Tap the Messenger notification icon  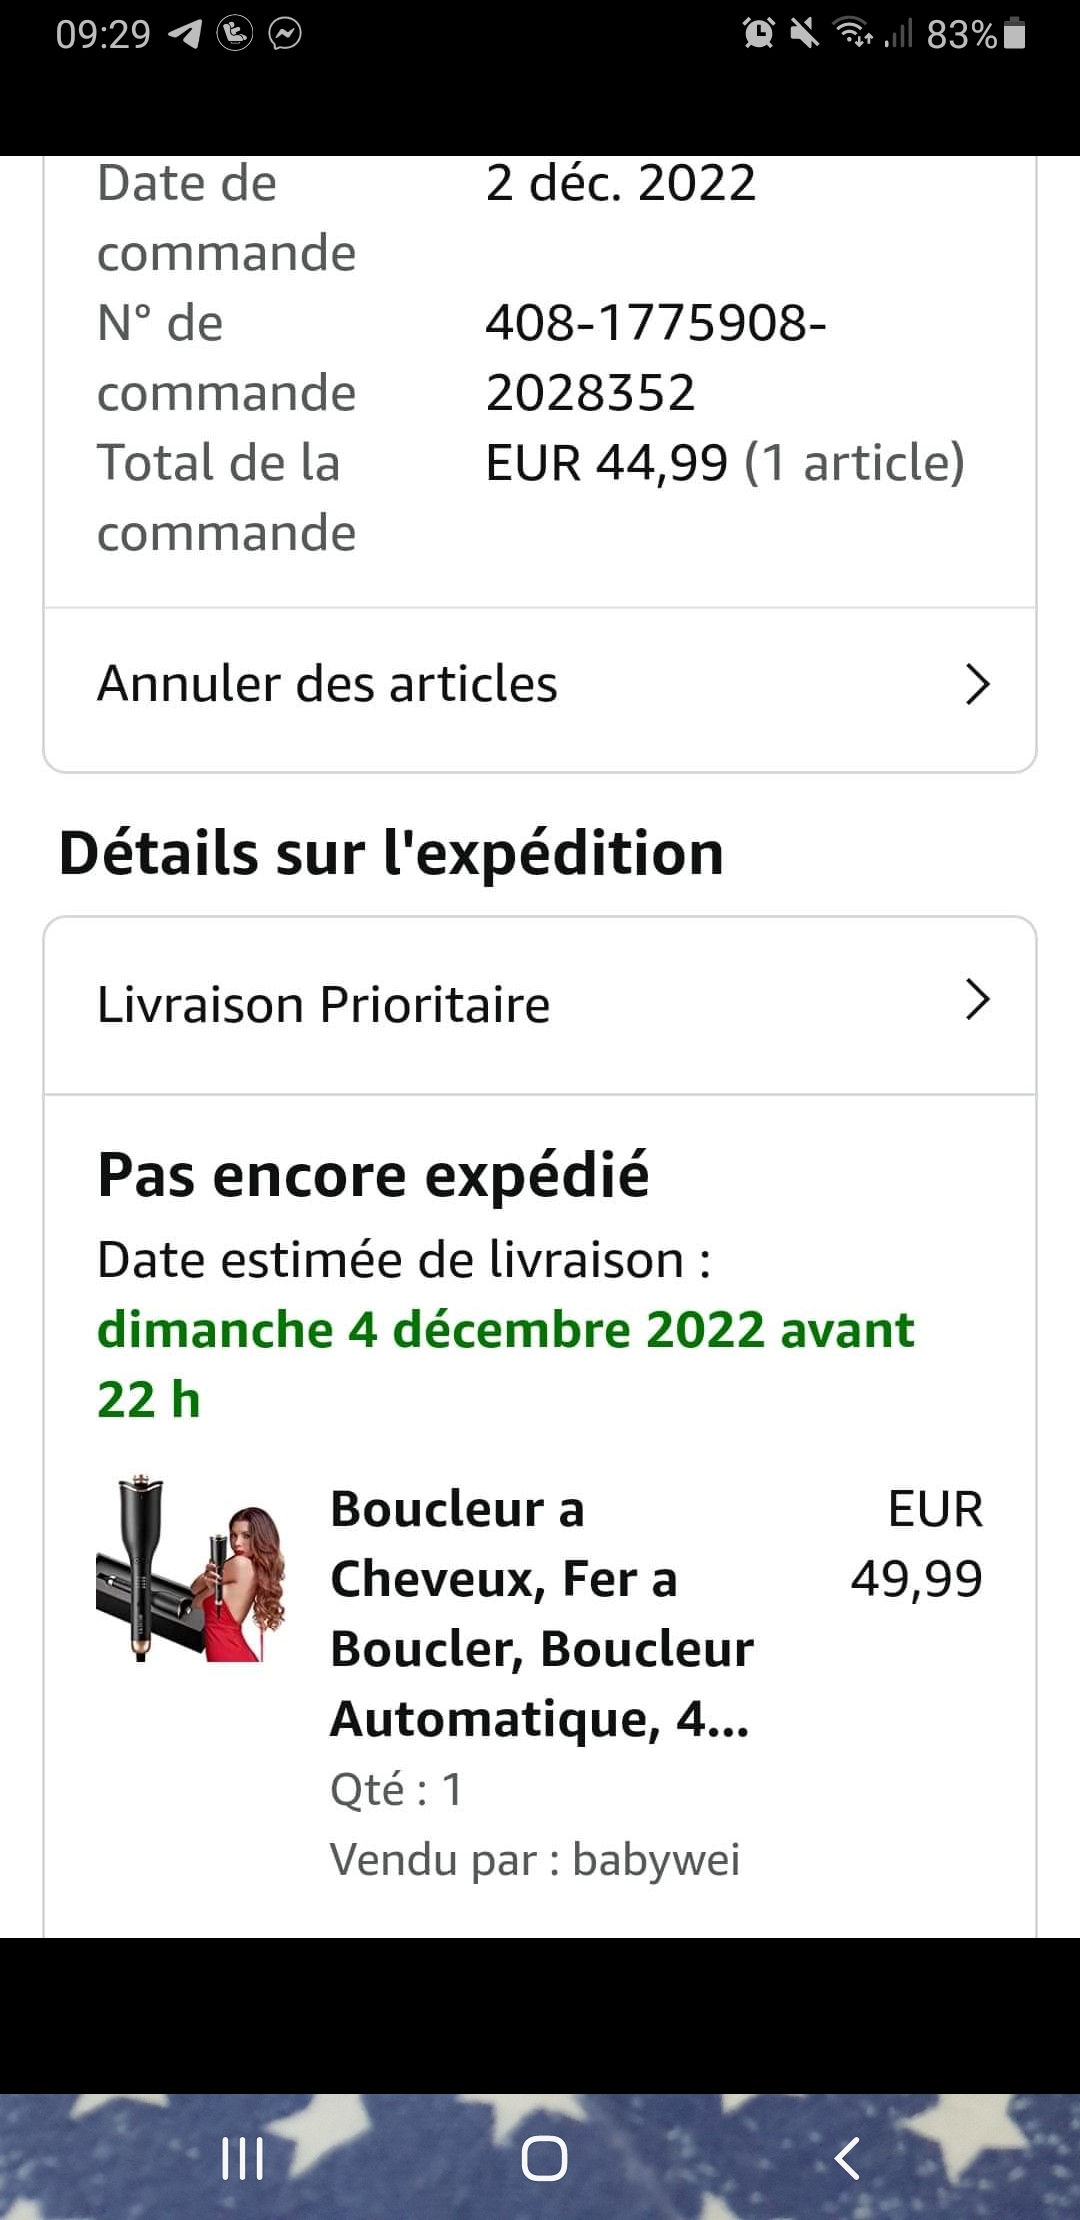tap(285, 35)
